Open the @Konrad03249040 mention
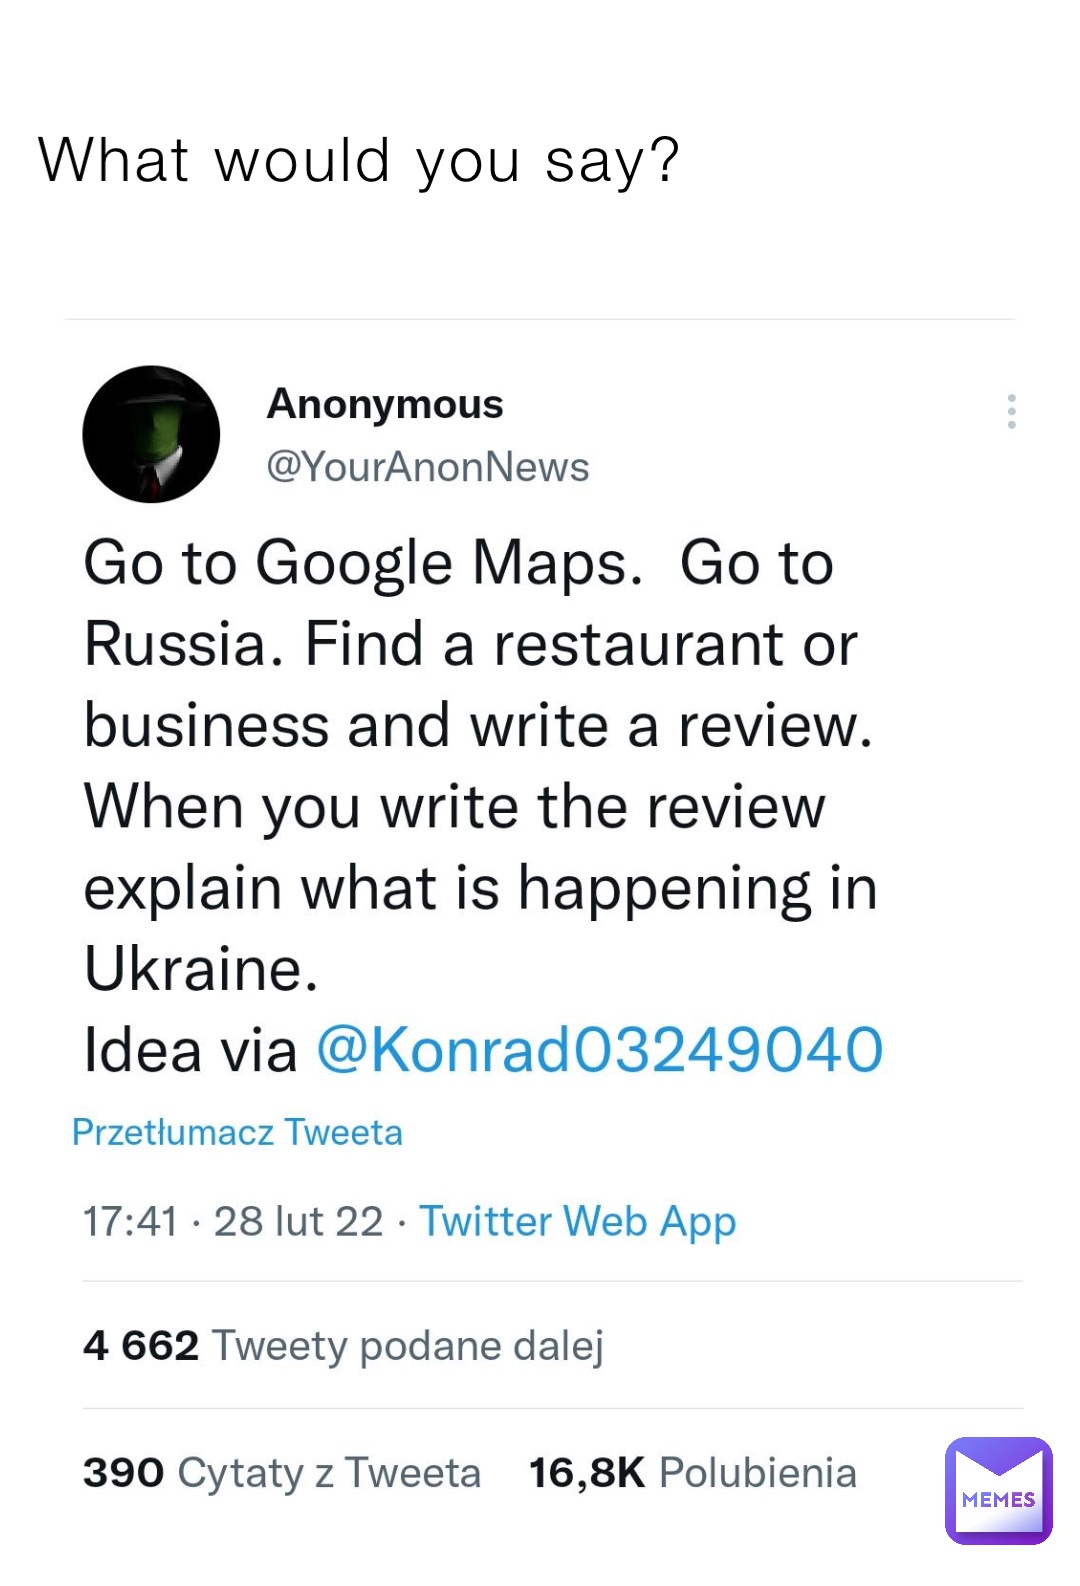The width and height of the screenshot is (1080, 1586). pyautogui.click(x=599, y=1050)
